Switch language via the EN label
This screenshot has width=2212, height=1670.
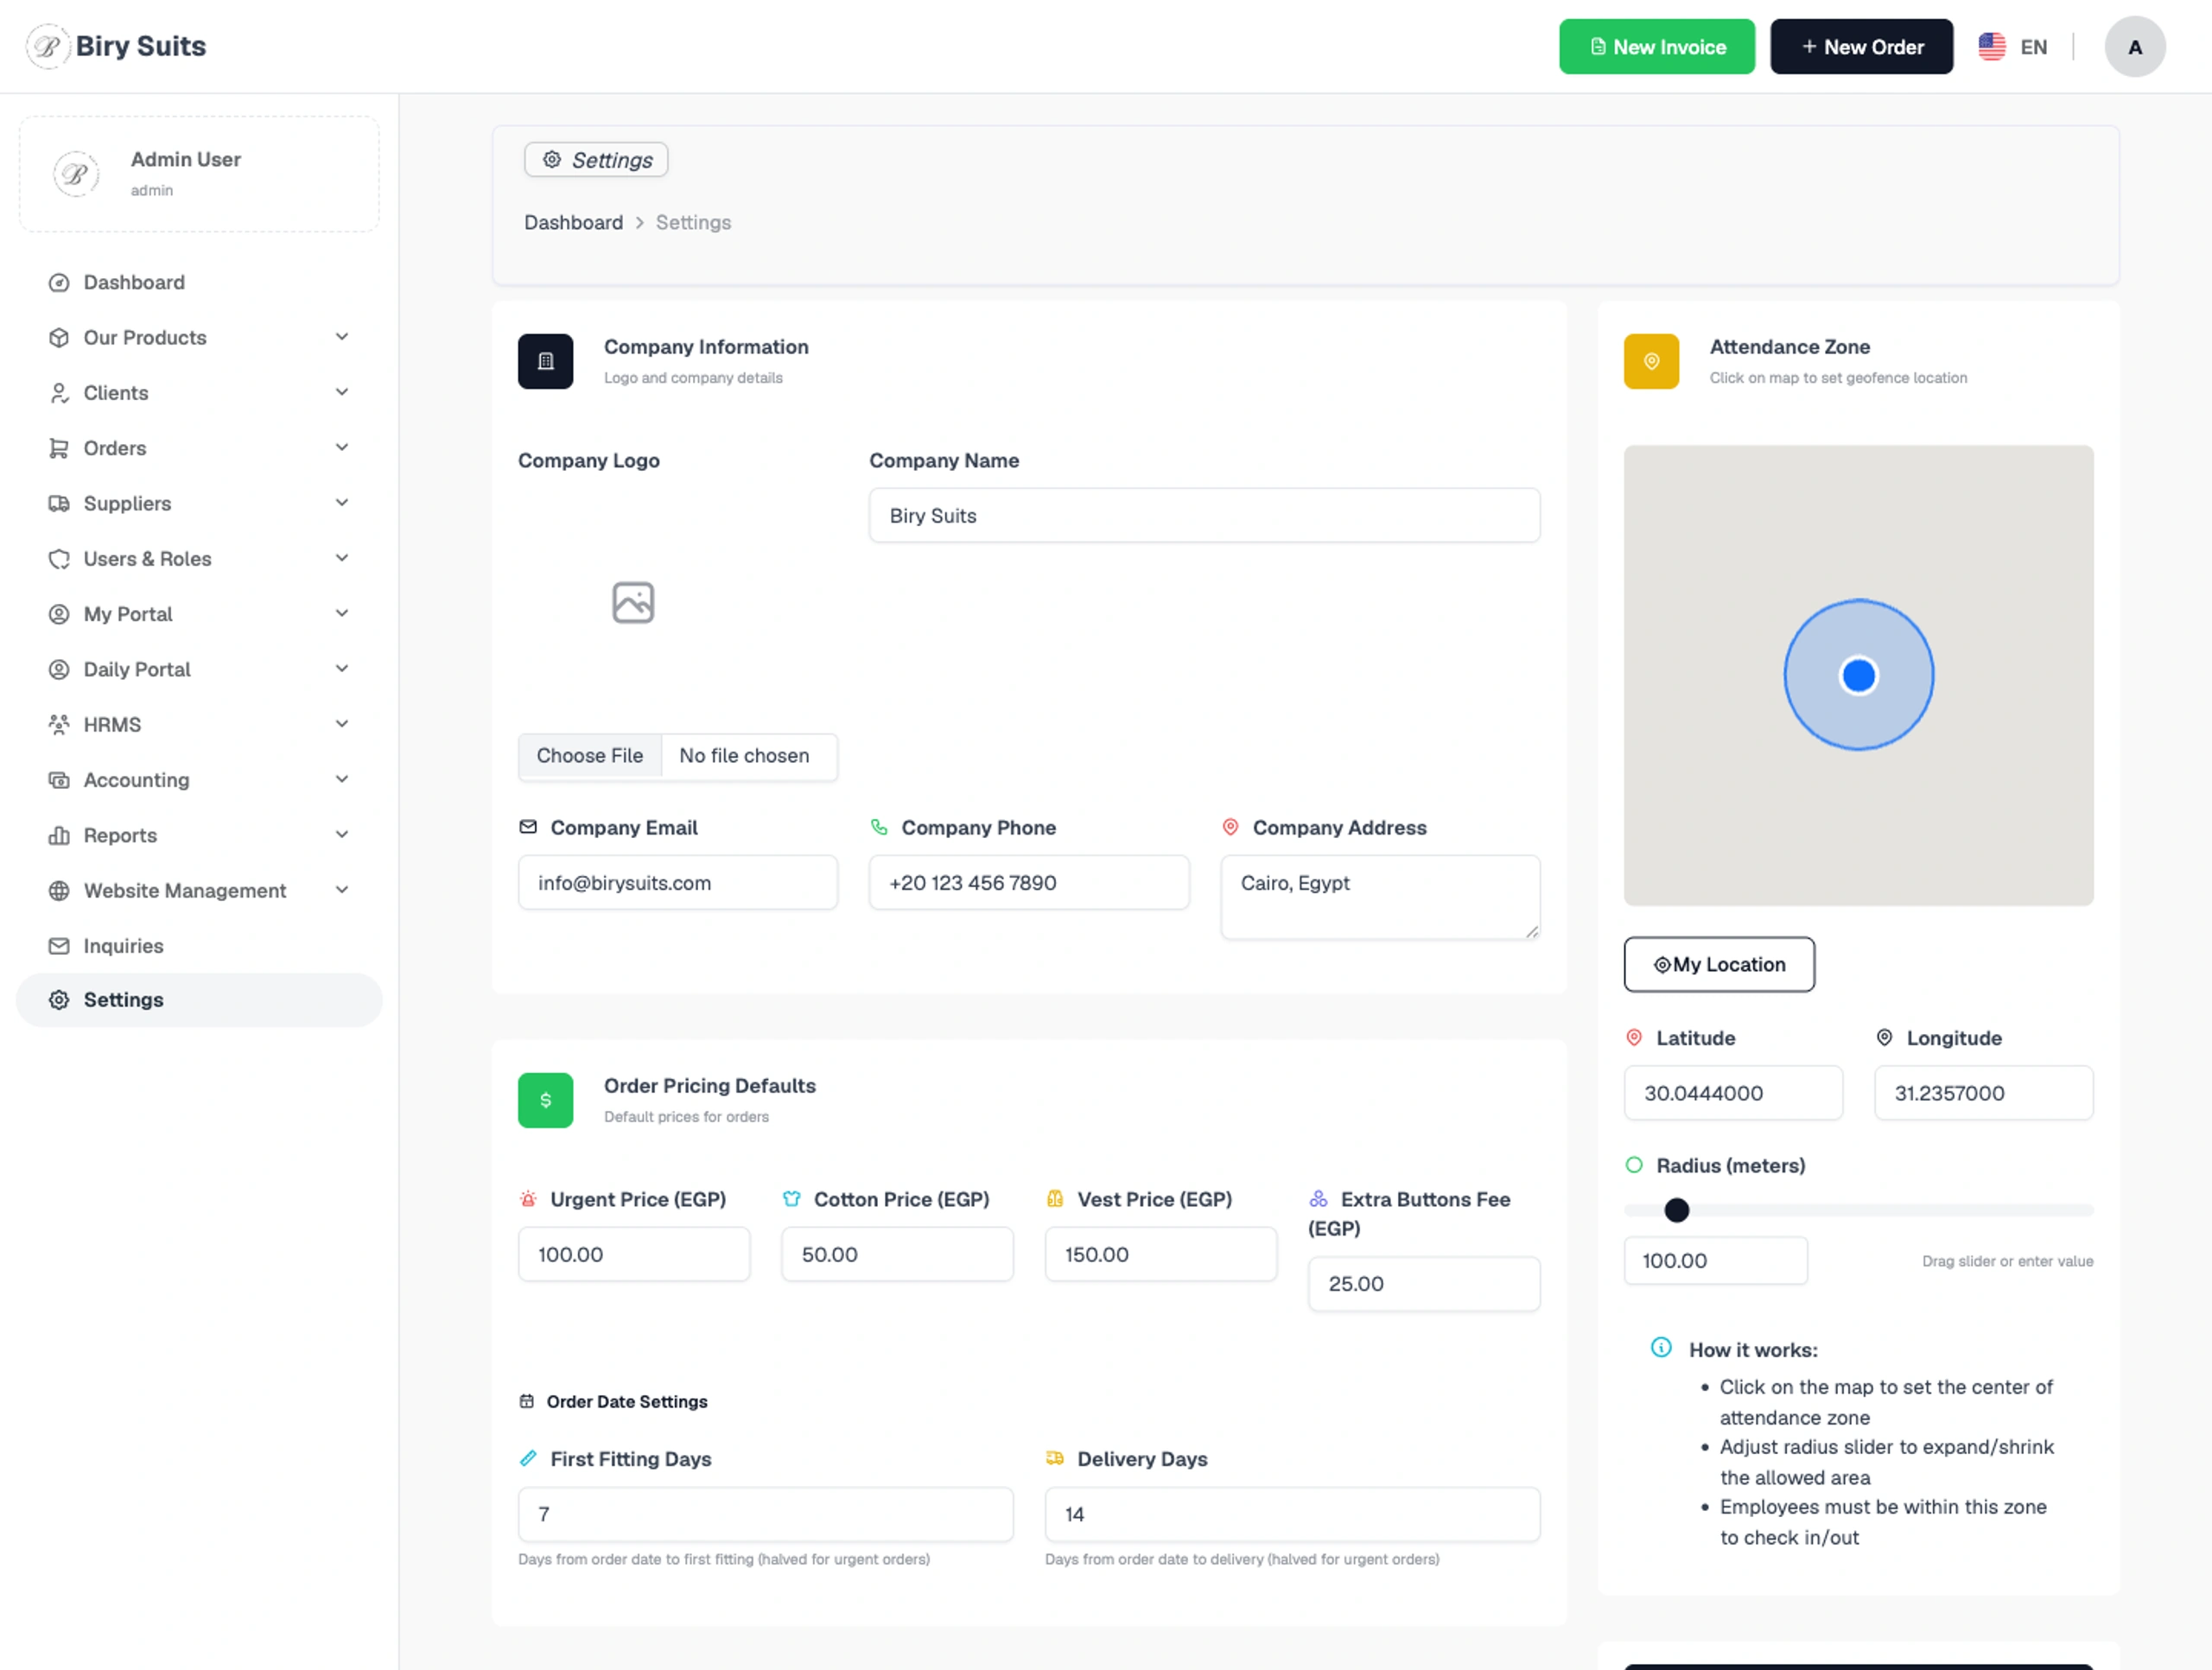(x=2033, y=47)
